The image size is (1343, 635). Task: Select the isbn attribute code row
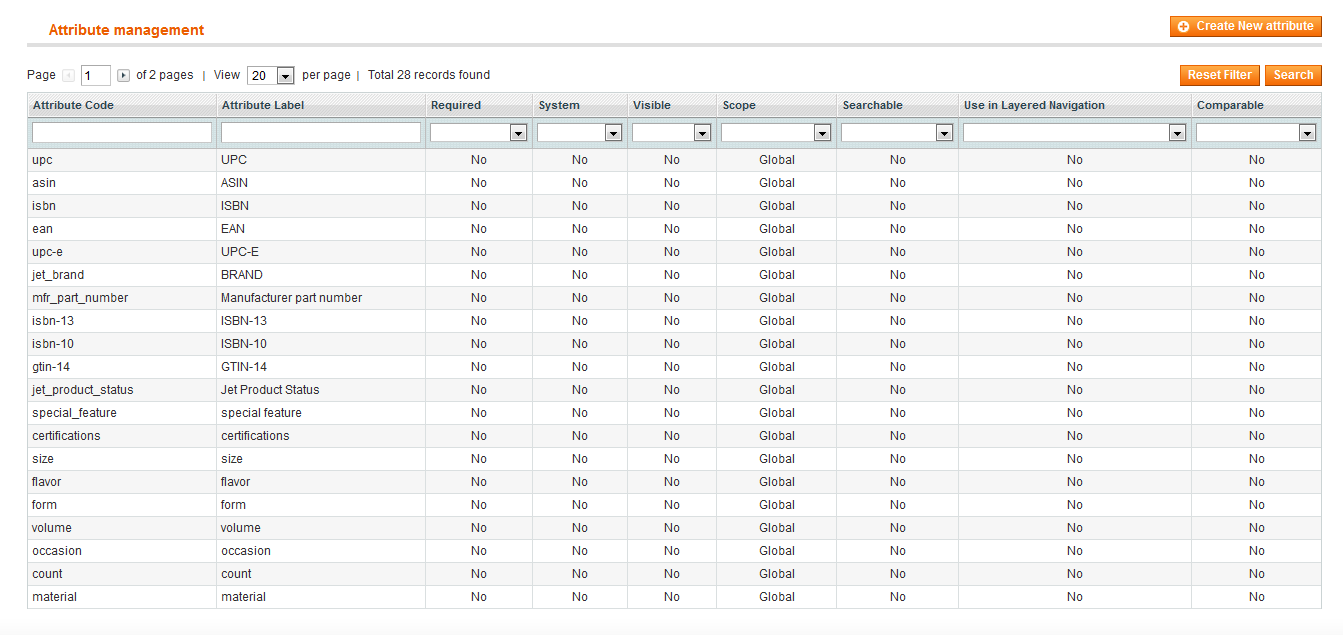coord(674,206)
